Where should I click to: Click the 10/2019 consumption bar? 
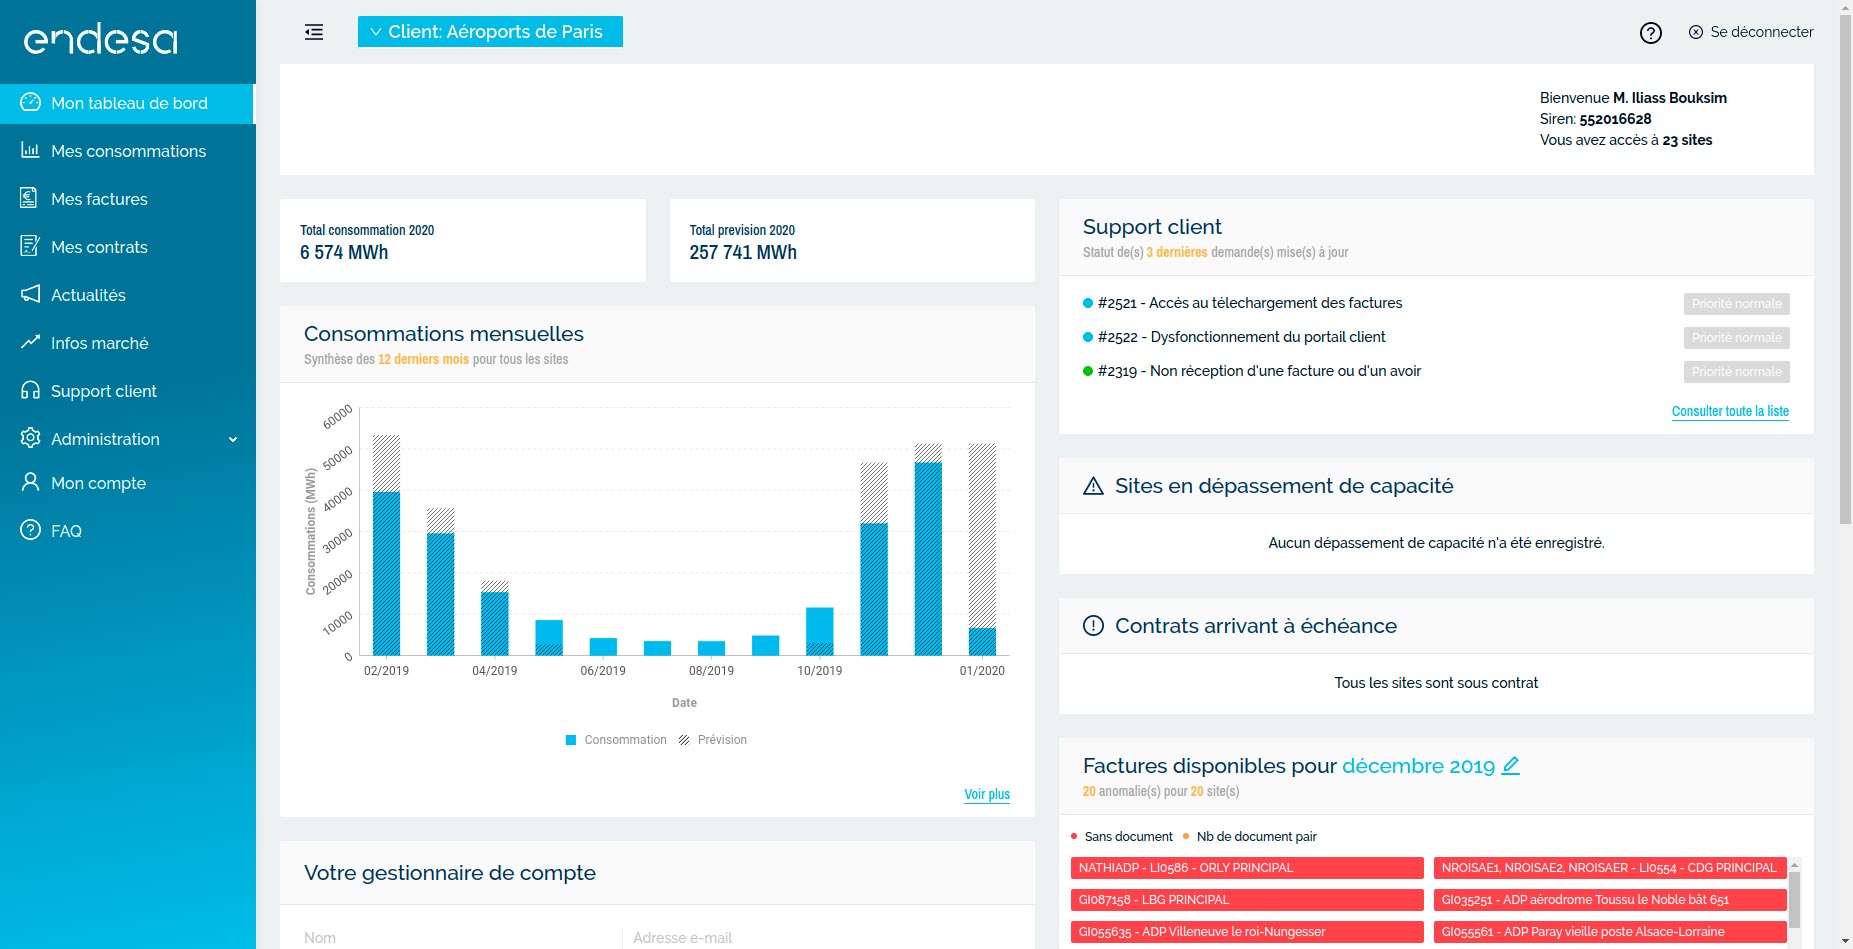[x=820, y=631]
